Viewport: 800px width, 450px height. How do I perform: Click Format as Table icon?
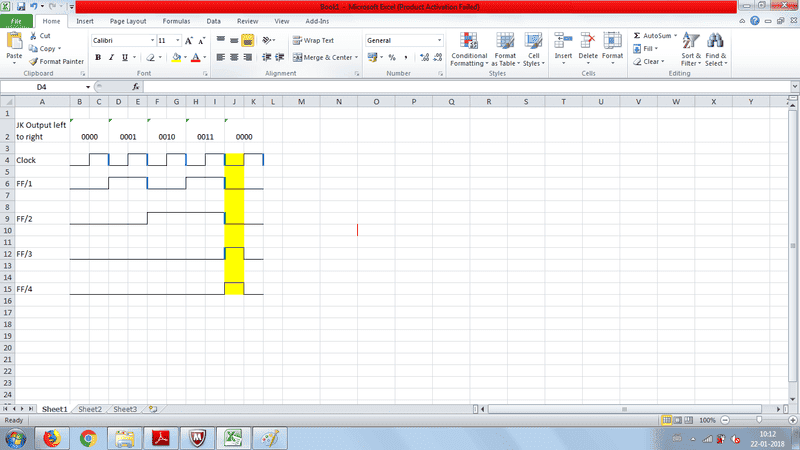(x=505, y=48)
